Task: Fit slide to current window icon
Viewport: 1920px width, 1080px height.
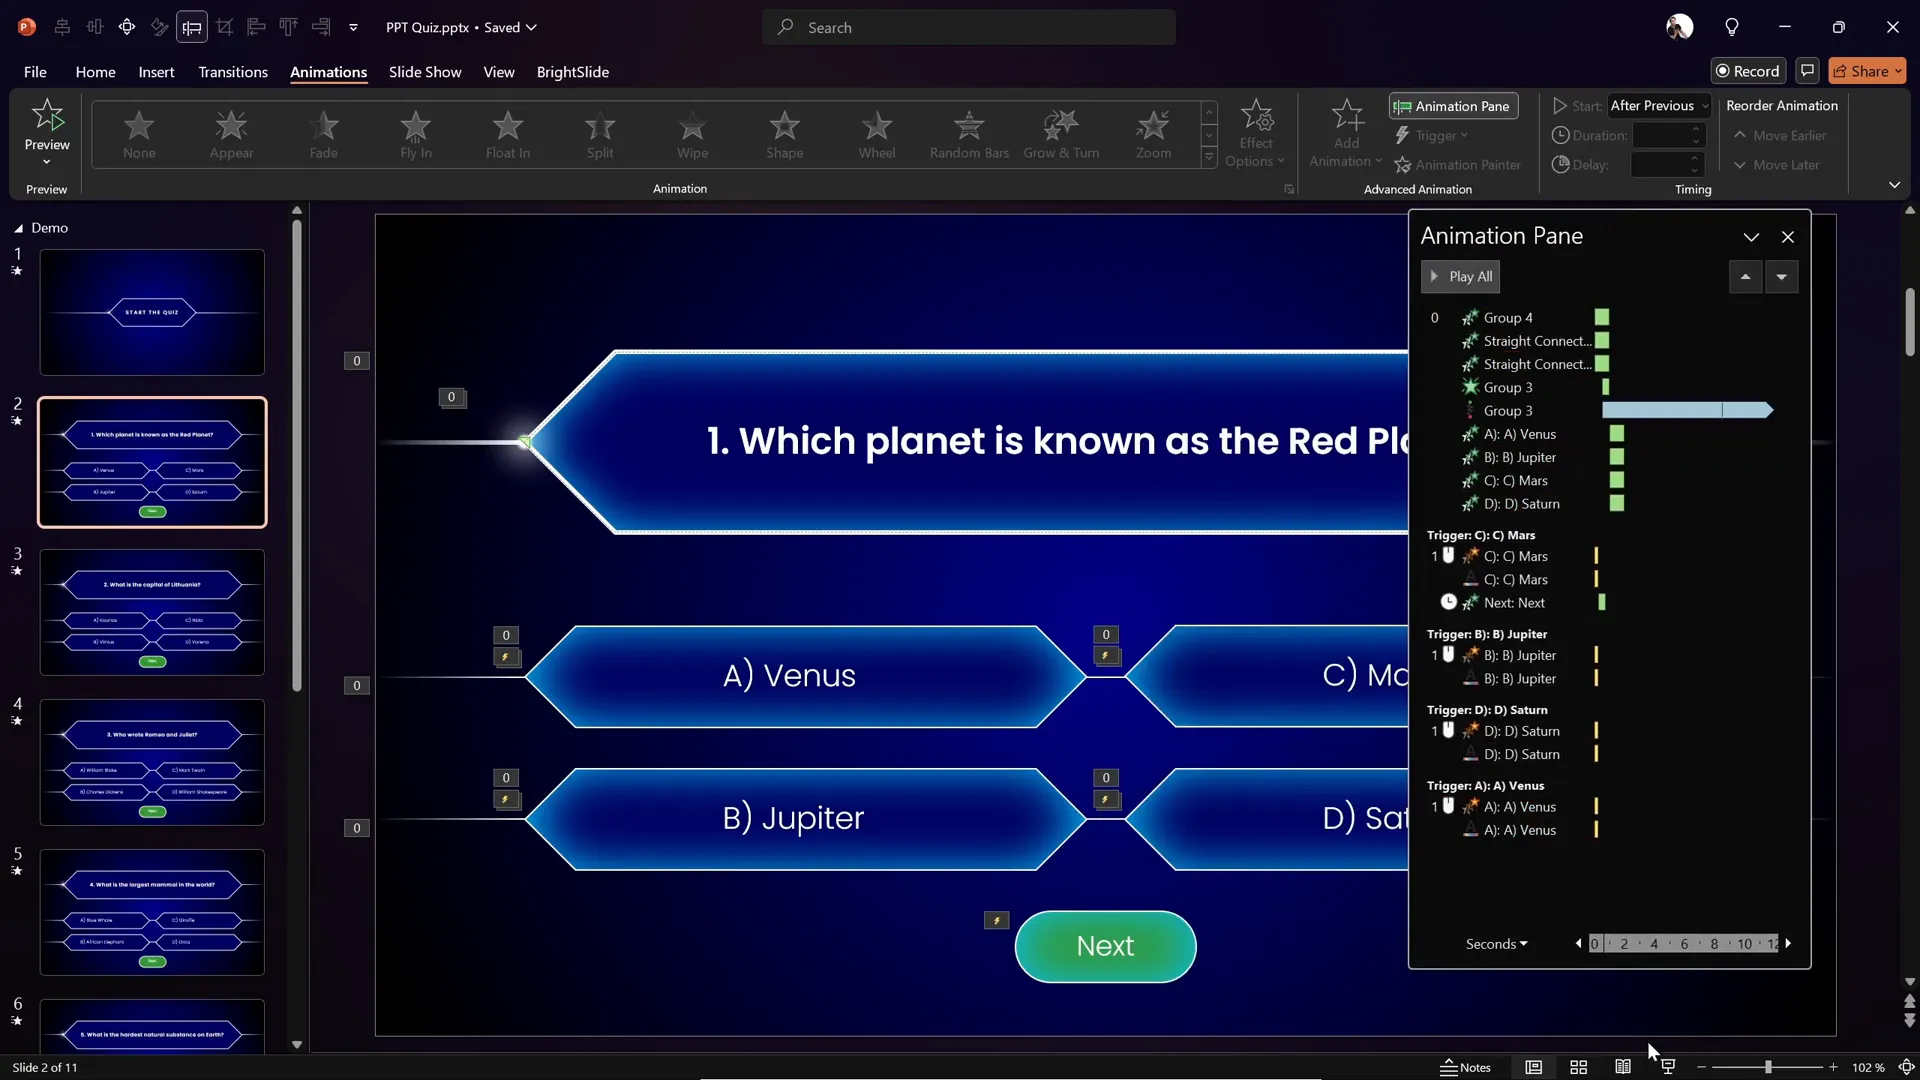Action: pyautogui.click(x=1906, y=1067)
